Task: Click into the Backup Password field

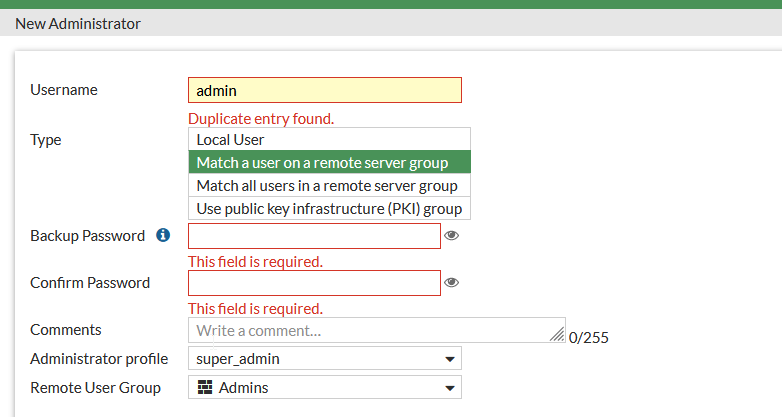Action: [314, 236]
